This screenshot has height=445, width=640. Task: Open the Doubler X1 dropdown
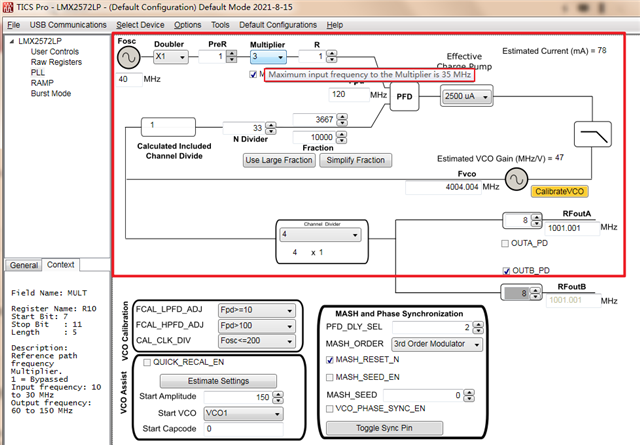tap(171, 56)
